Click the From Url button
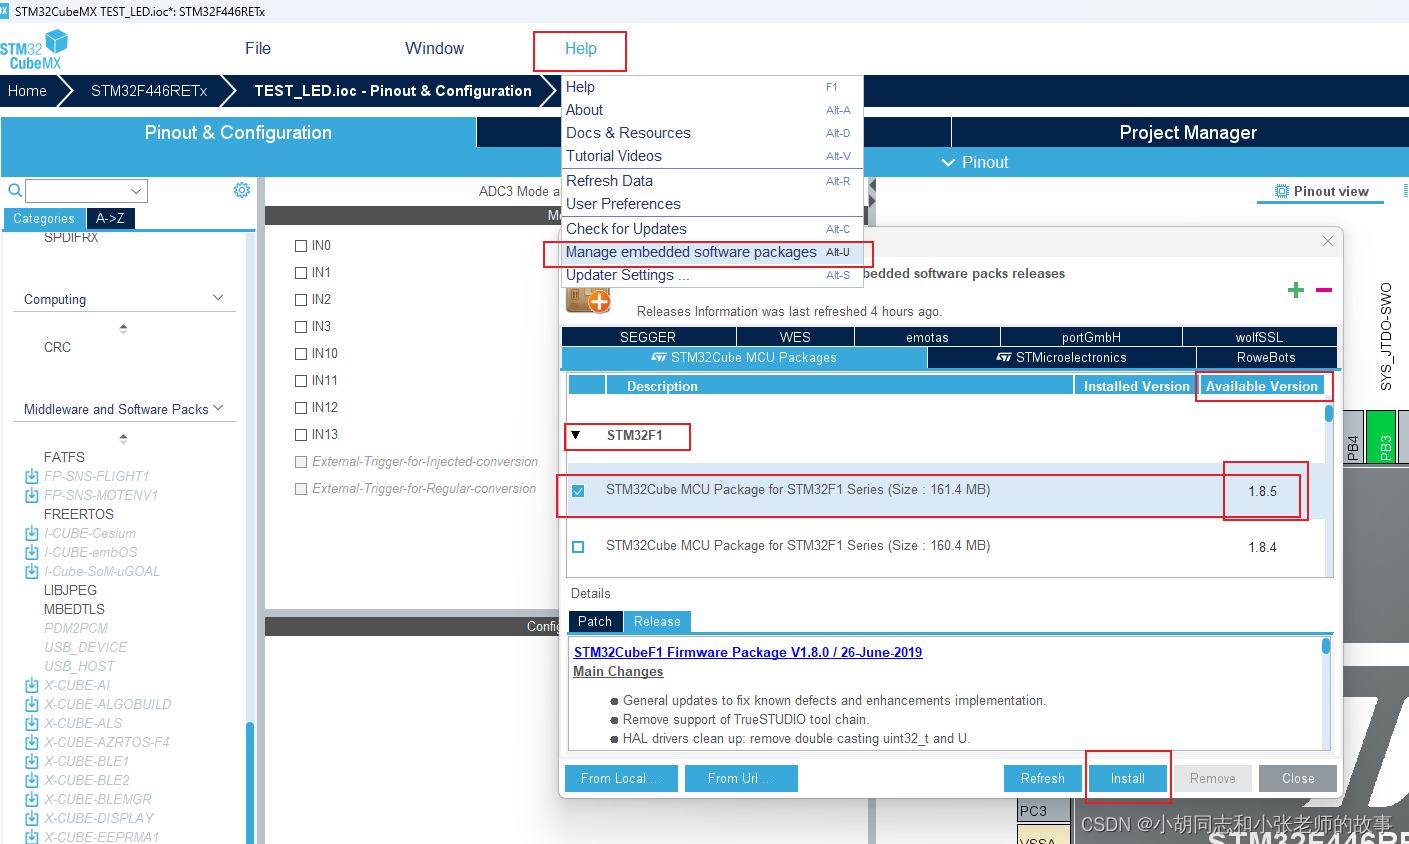This screenshot has width=1409, height=844. pos(741,778)
